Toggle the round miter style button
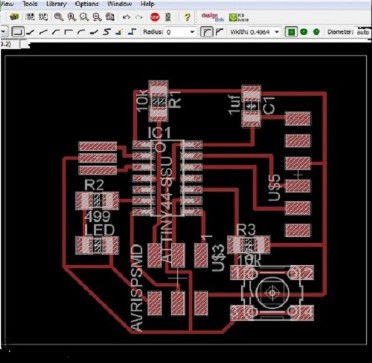This screenshot has height=363, width=372. point(207,32)
